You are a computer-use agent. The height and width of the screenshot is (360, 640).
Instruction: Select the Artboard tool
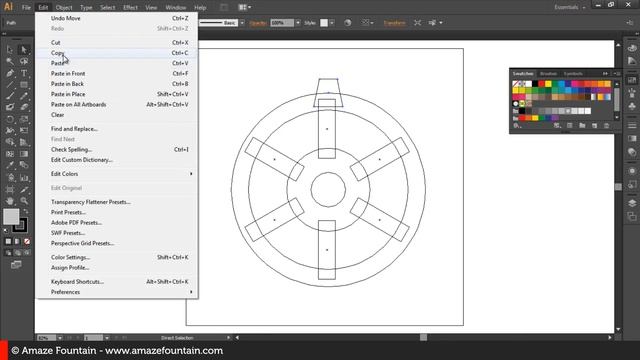pos(10,189)
